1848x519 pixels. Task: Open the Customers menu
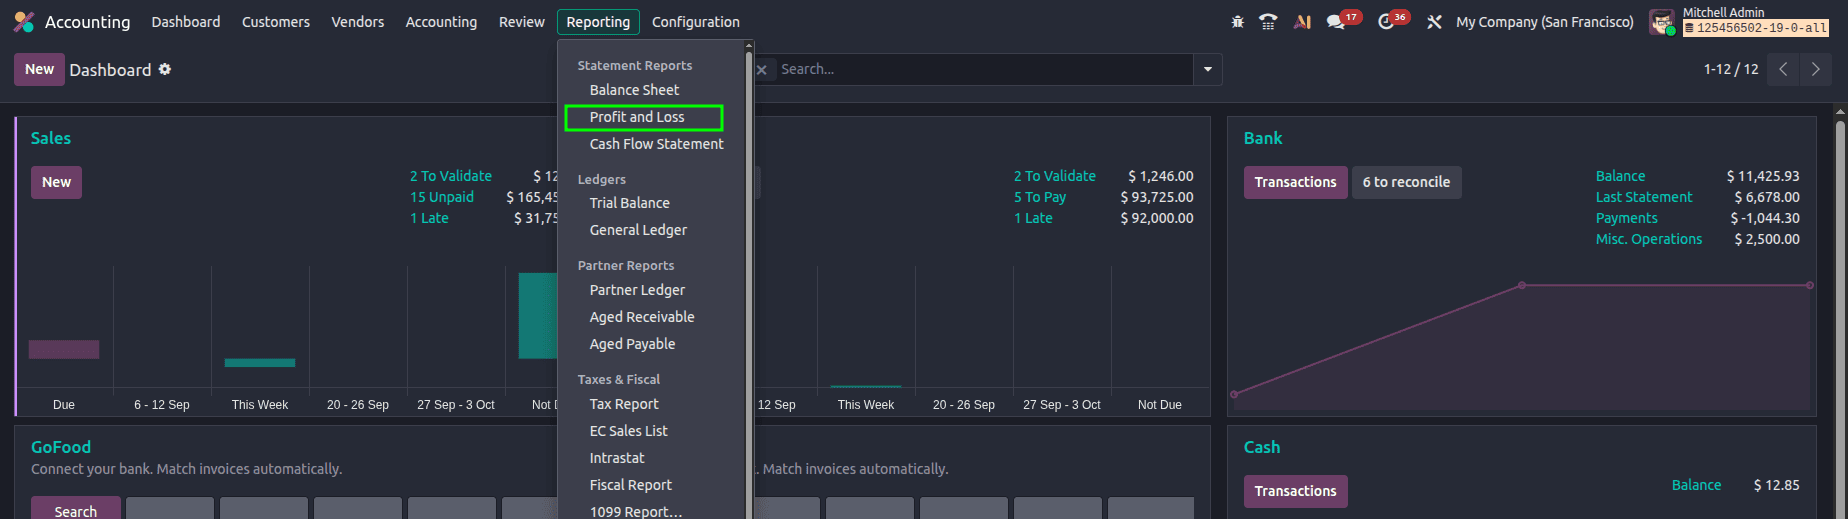(x=276, y=22)
